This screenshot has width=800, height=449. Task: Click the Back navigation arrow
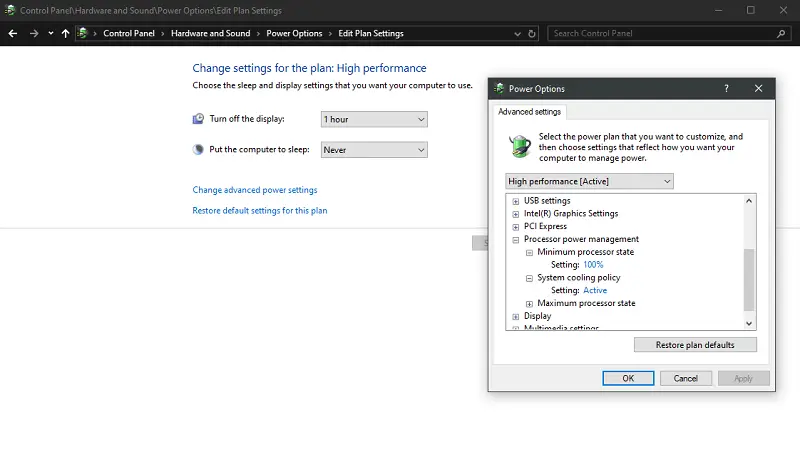pos(13,33)
